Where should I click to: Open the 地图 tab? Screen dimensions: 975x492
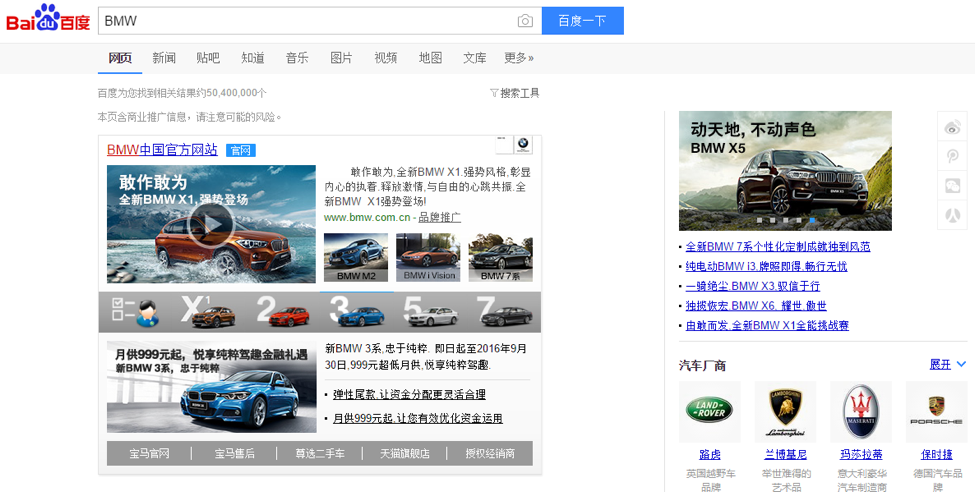point(430,58)
